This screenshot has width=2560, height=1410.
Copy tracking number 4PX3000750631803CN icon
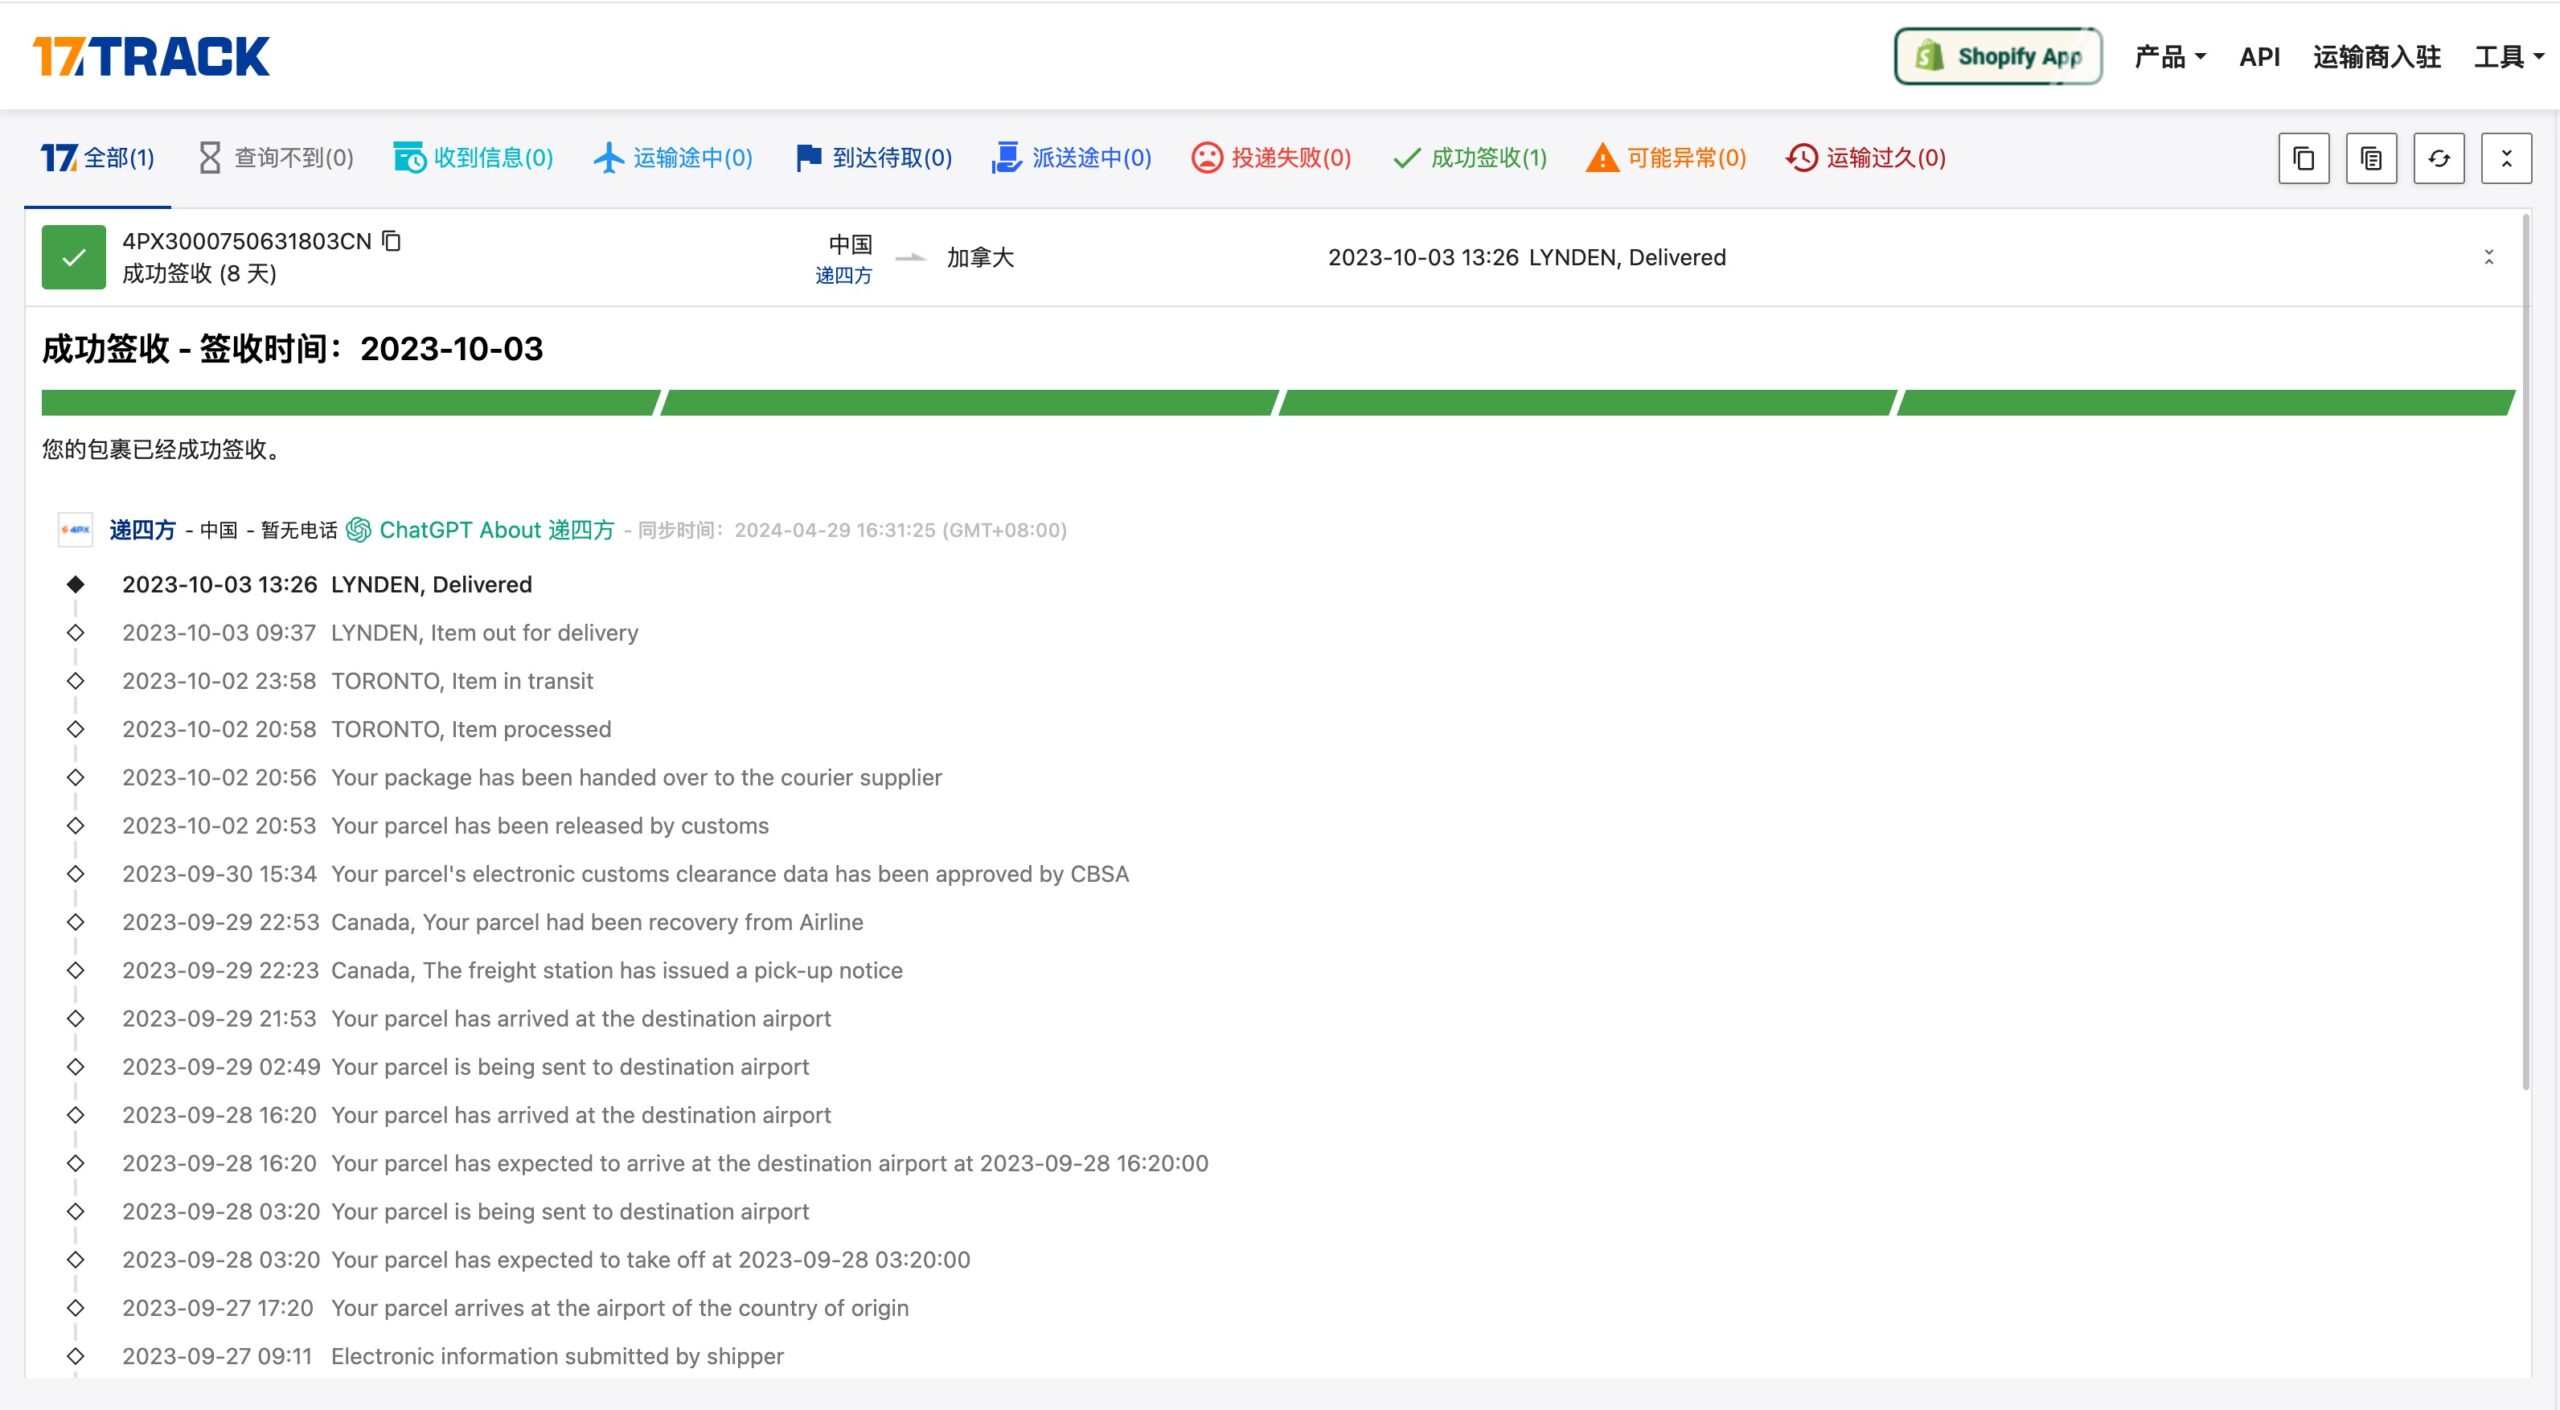(x=392, y=241)
